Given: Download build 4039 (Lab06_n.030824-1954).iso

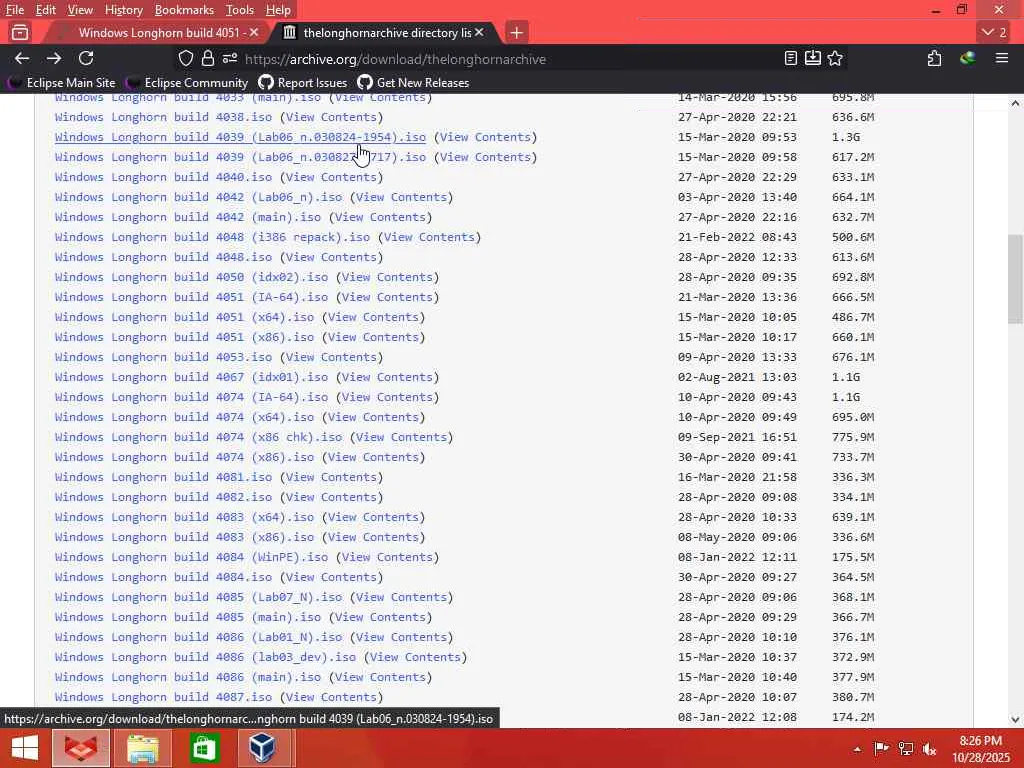Looking at the screenshot, I should click(240, 137).
